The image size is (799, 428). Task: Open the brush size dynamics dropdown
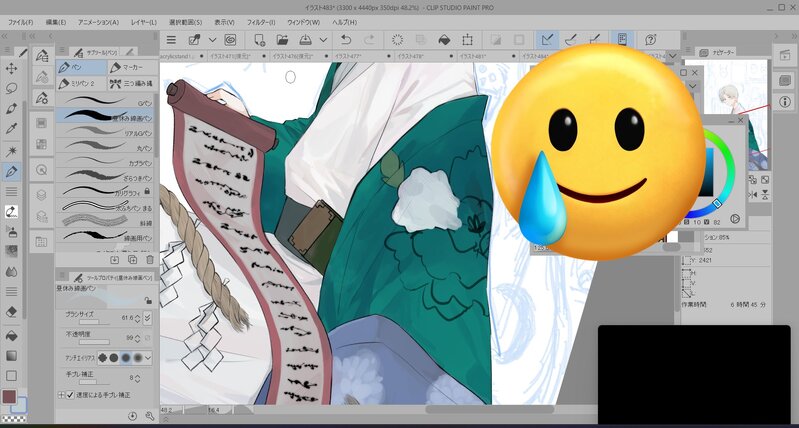(x=149, y=318)
